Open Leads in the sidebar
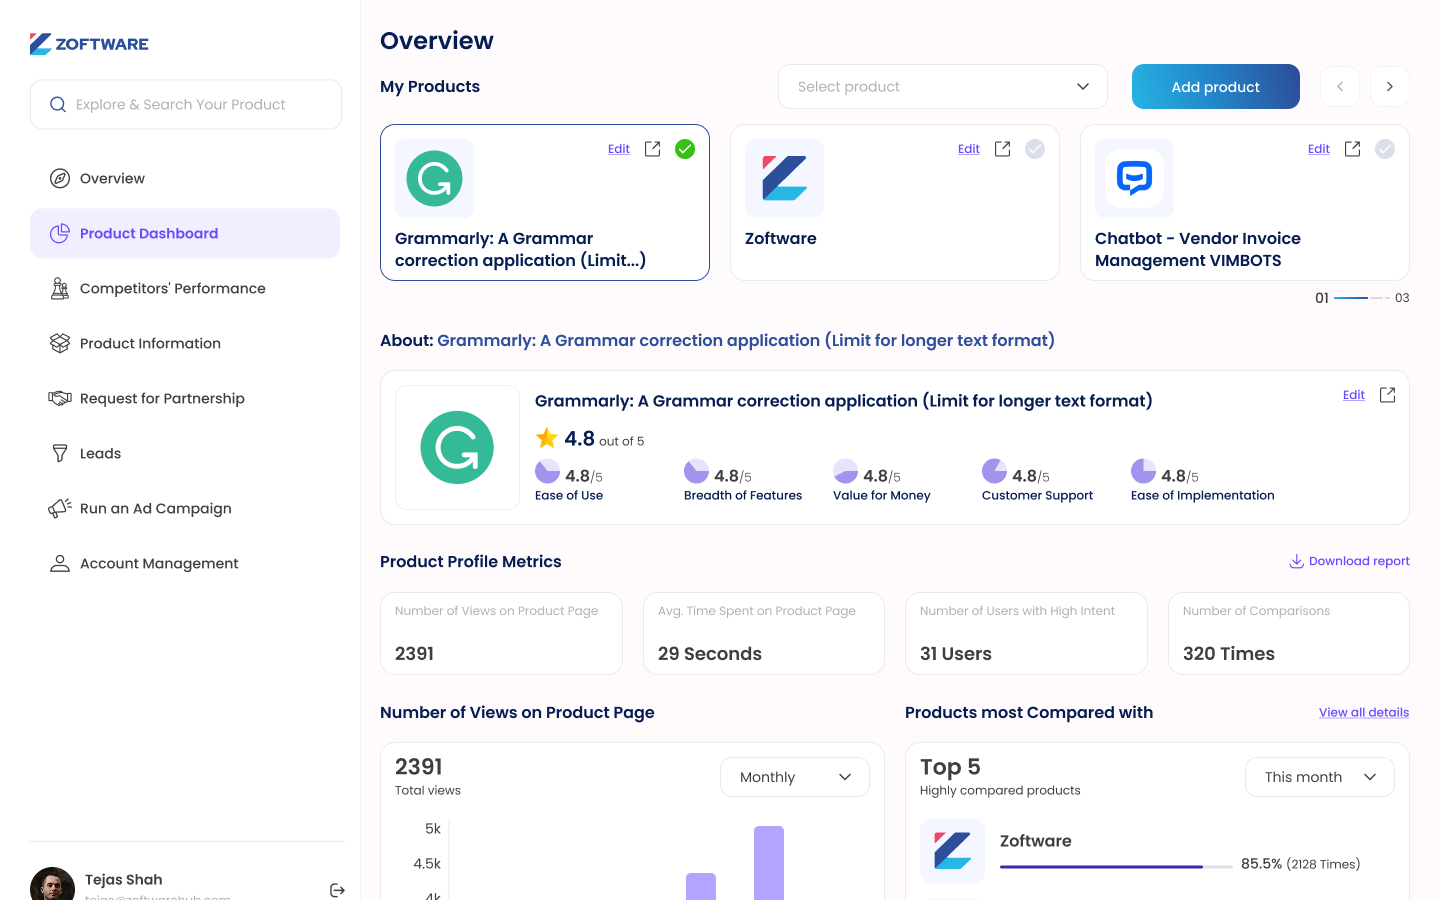 pos(185,453)
